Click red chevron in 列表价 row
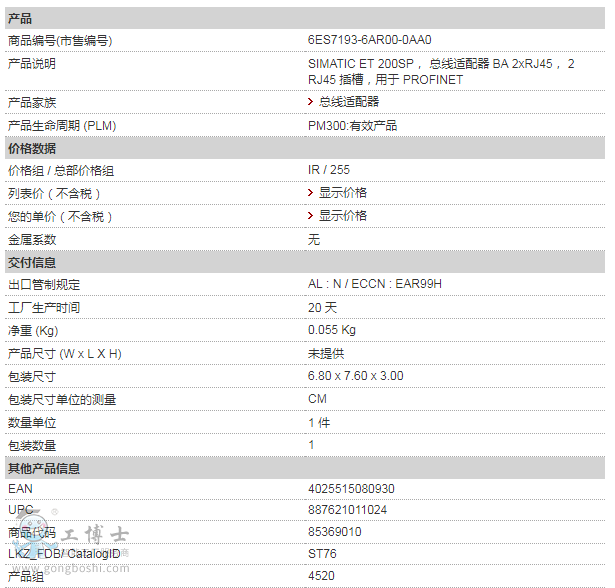Image resolution: width=615 pixels, height=588 pixels. click(x=310, y=193)
